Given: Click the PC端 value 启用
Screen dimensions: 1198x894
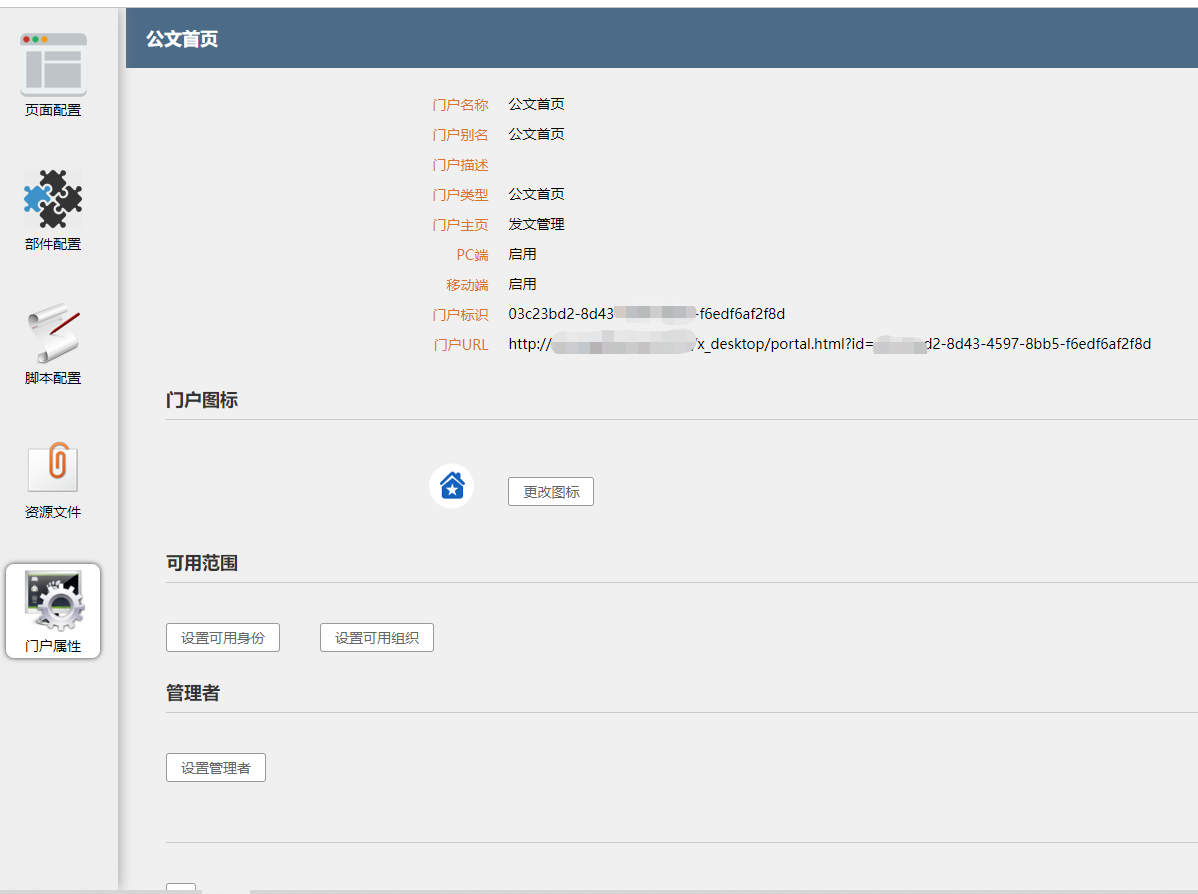Looking at the screenshot, I should tap(523, 254).
